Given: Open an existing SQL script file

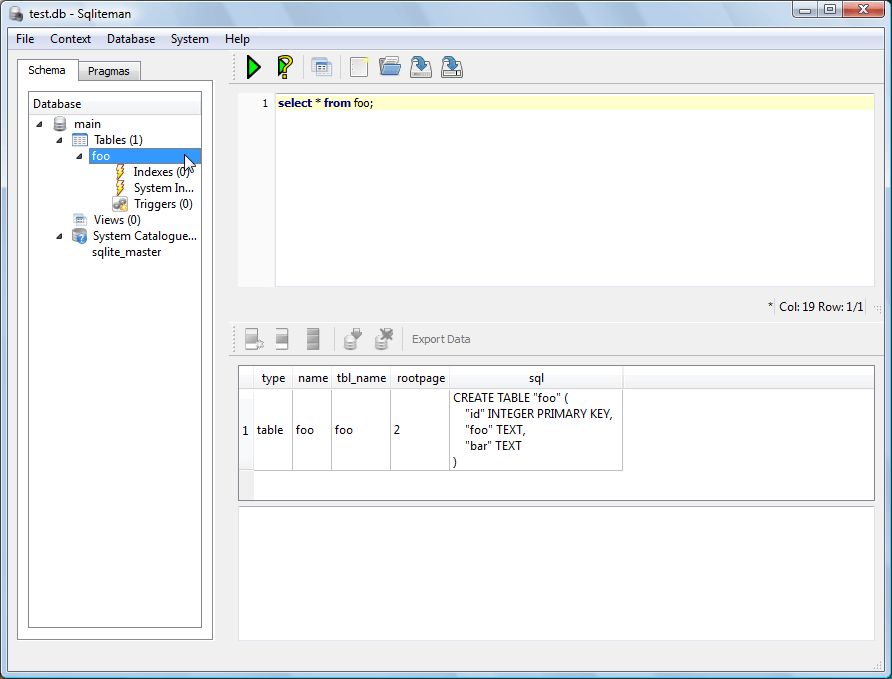Looking at the screenshot, I should [x=389, y=66].
